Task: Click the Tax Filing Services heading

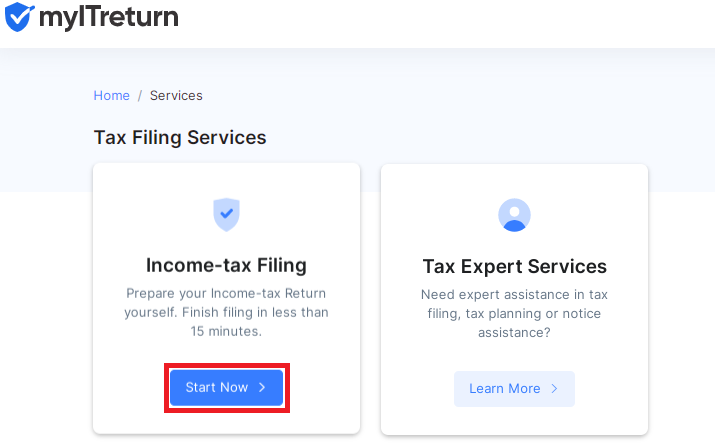Action: [180, 137]
